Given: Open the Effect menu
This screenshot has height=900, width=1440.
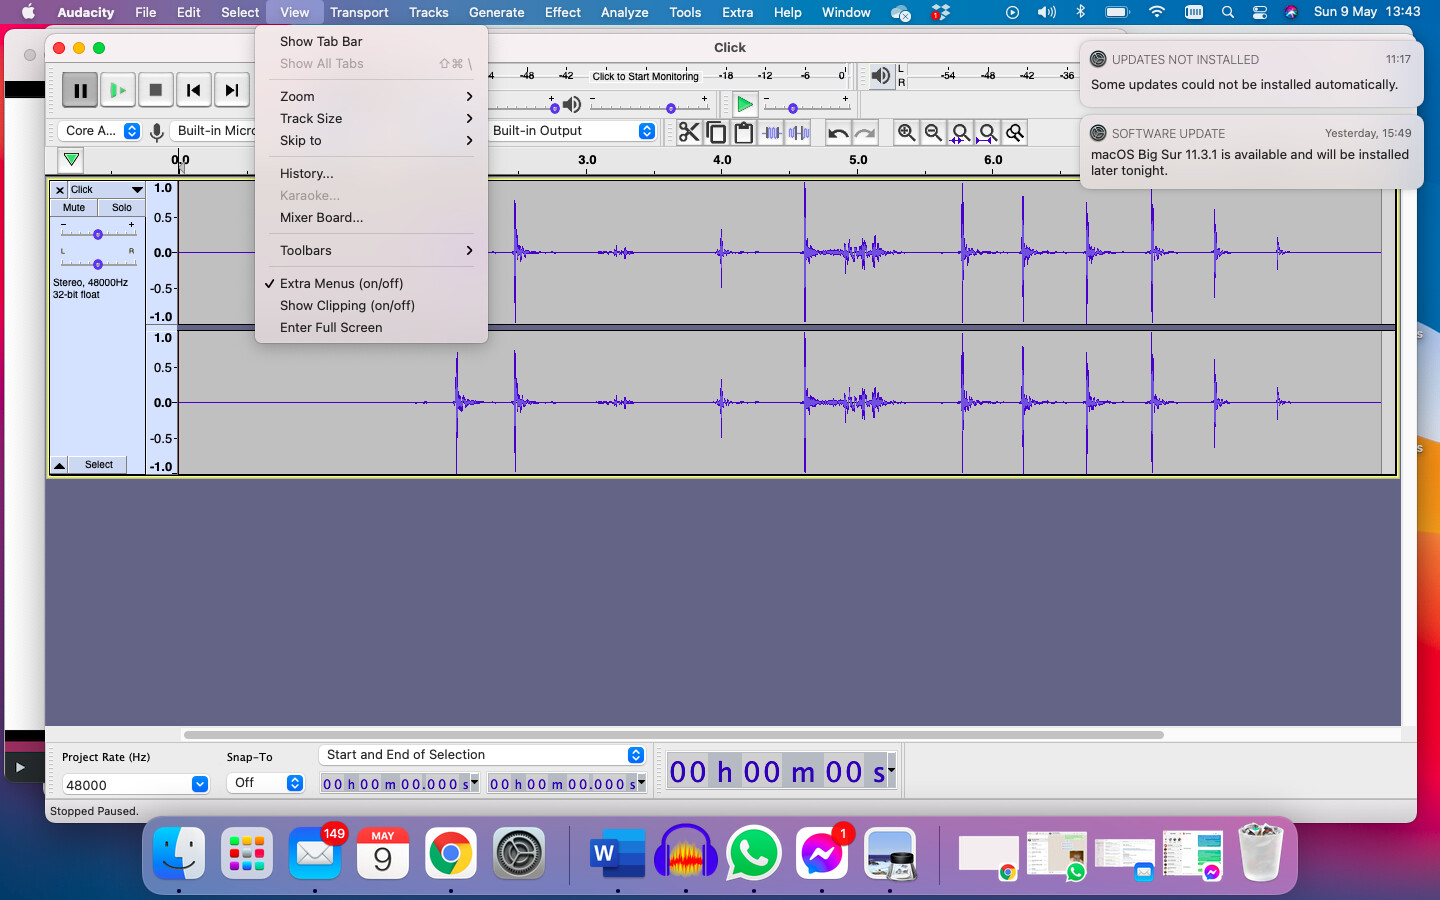Looking at the screenshot, I should click(x=563, y=12).
